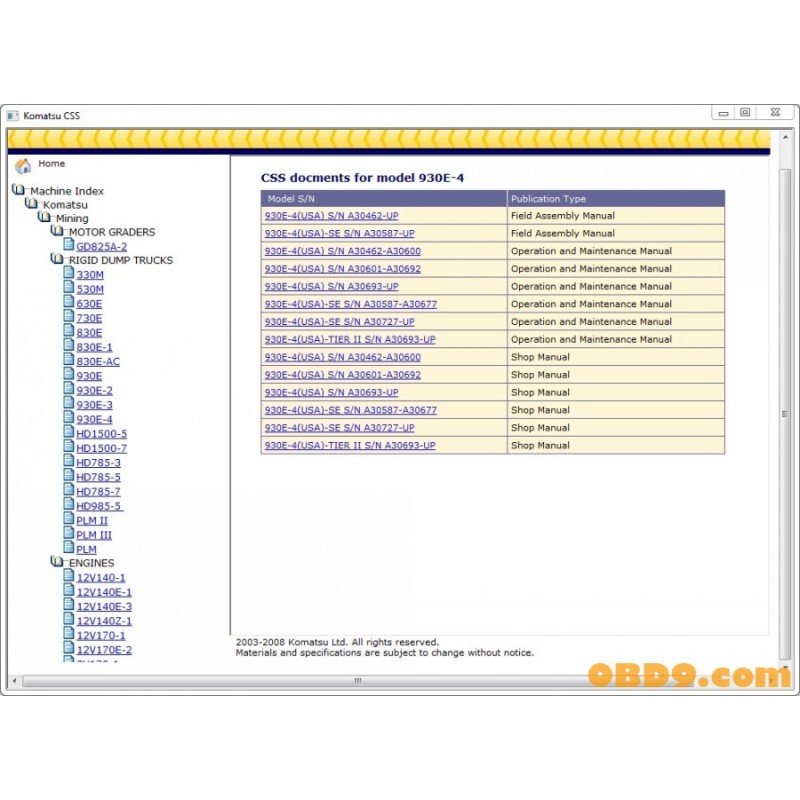Image resolution: width=800 pixels, height=800 pixels.
Task: Click the document icon beside 730E
Action: [69, 316]
